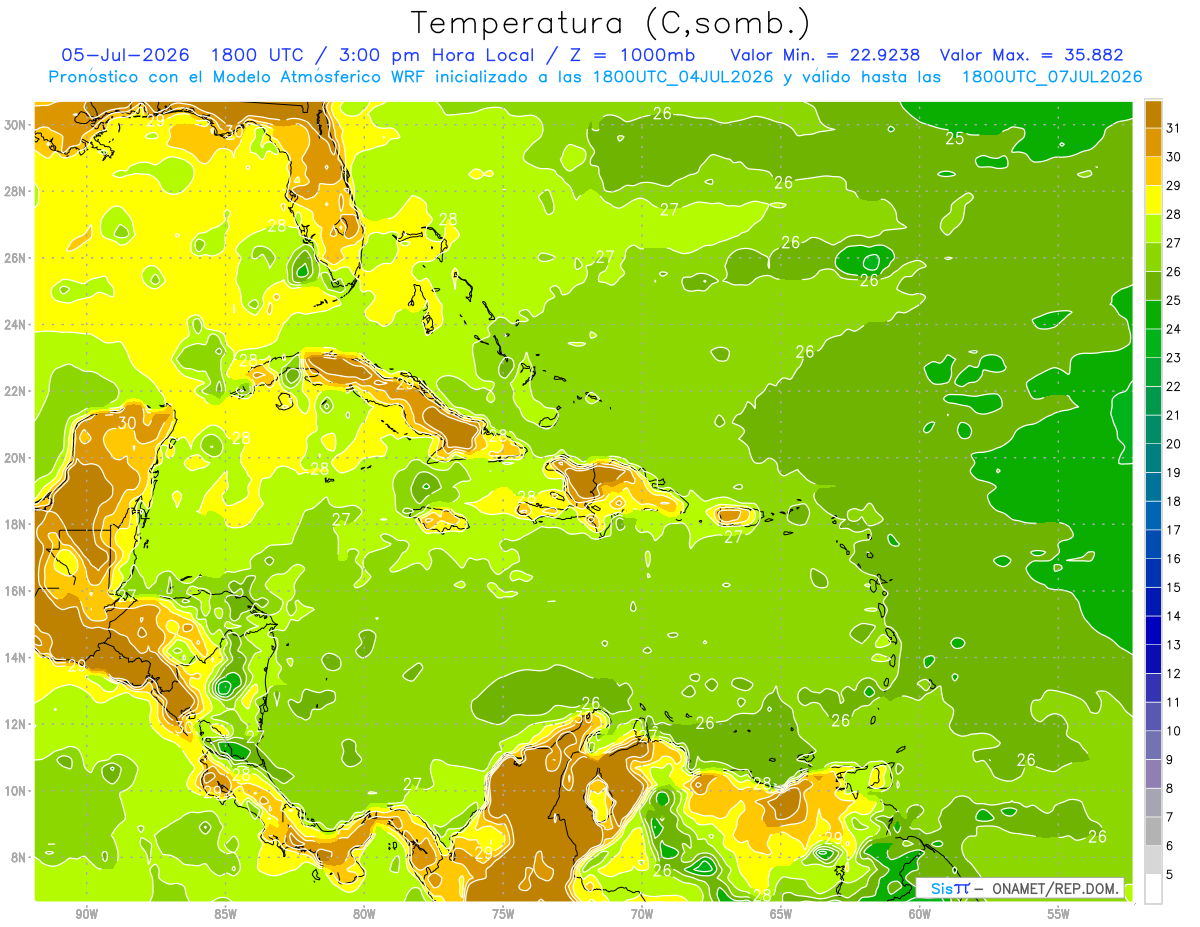1200x927 pixels.
Task: Click the "8N" latitude axis label
Action: tap(19, 857)
